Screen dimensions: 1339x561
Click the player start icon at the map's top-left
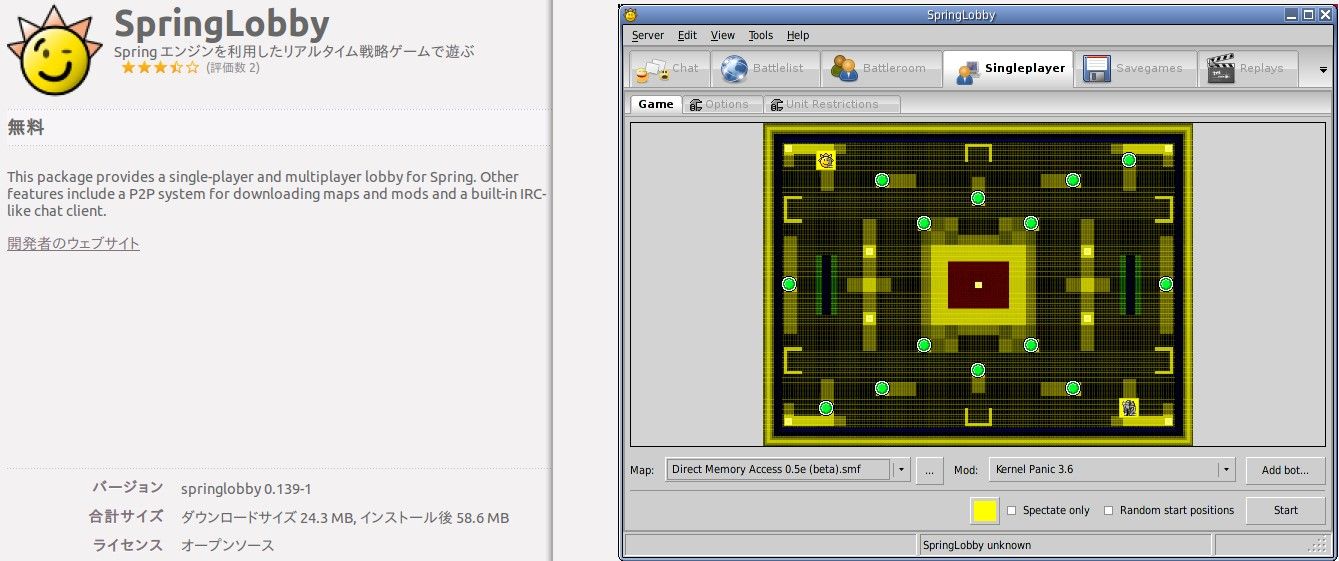[826, 160]
